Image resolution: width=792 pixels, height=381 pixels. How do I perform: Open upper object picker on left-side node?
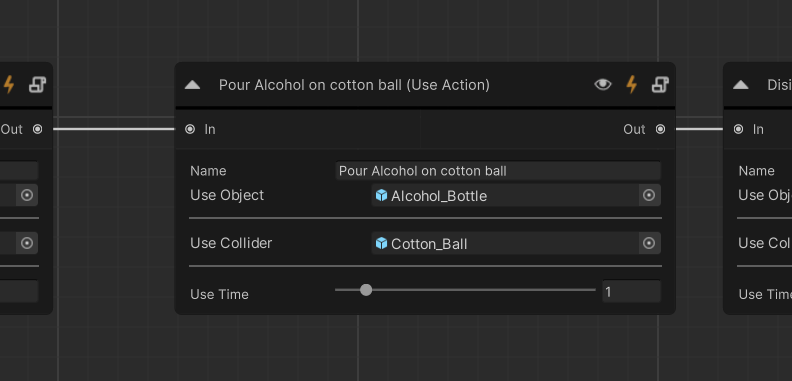point(27,196)
